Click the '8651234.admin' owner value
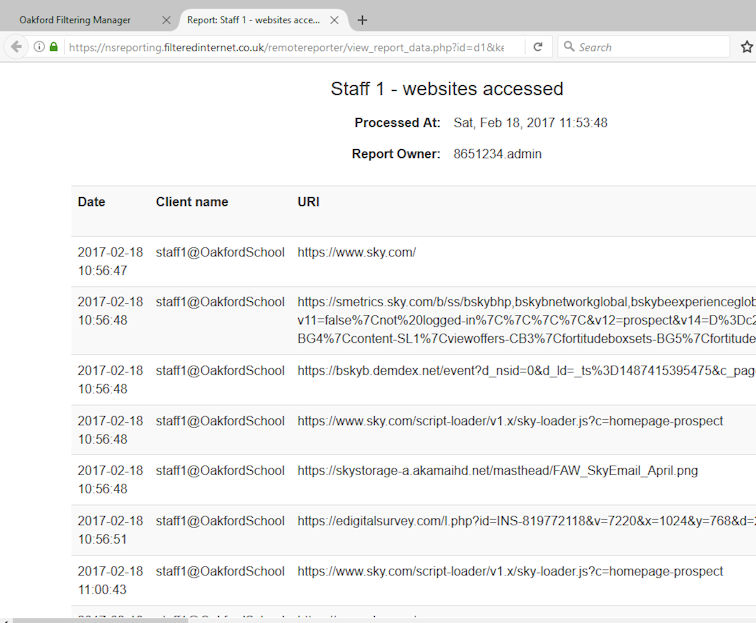This screenshot has width=756, height=623. tap(498, 154)
